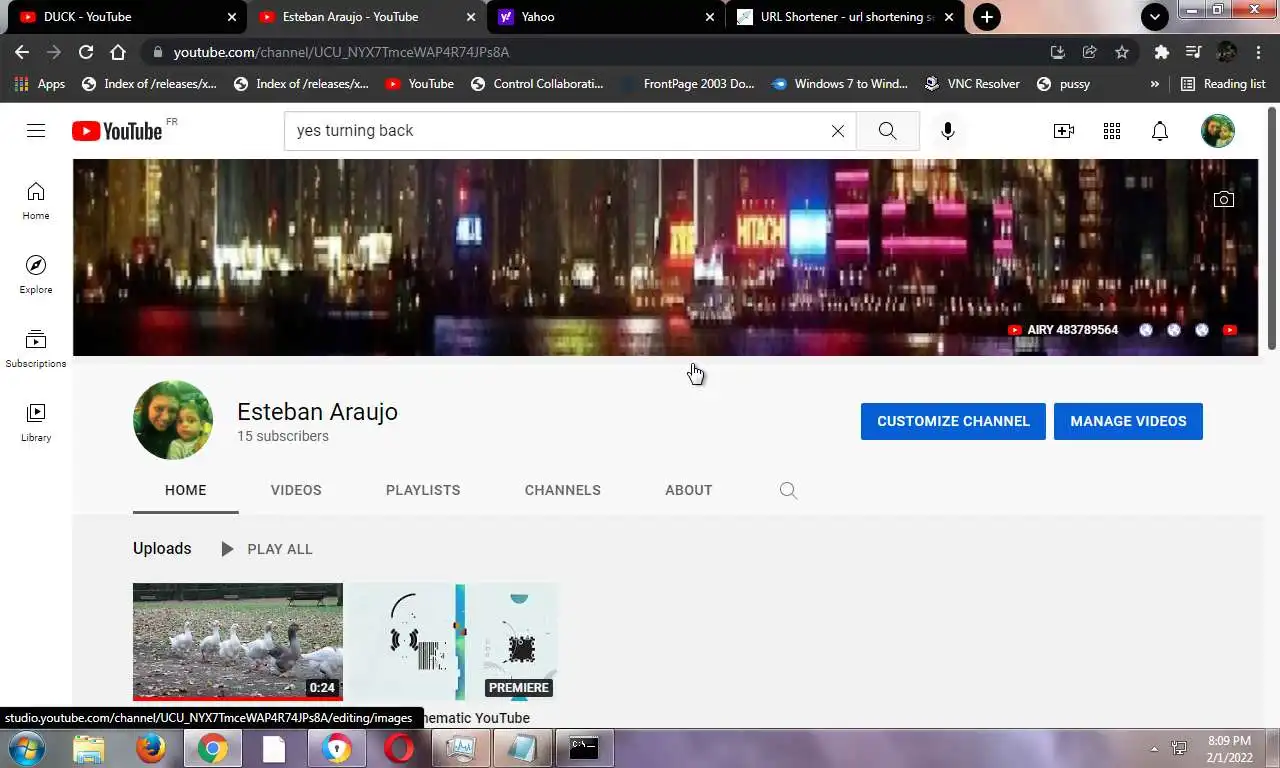Click CUSTOMIZE CHANNEL button
The width and height of the screenshot is (1280, 768).
953,421
